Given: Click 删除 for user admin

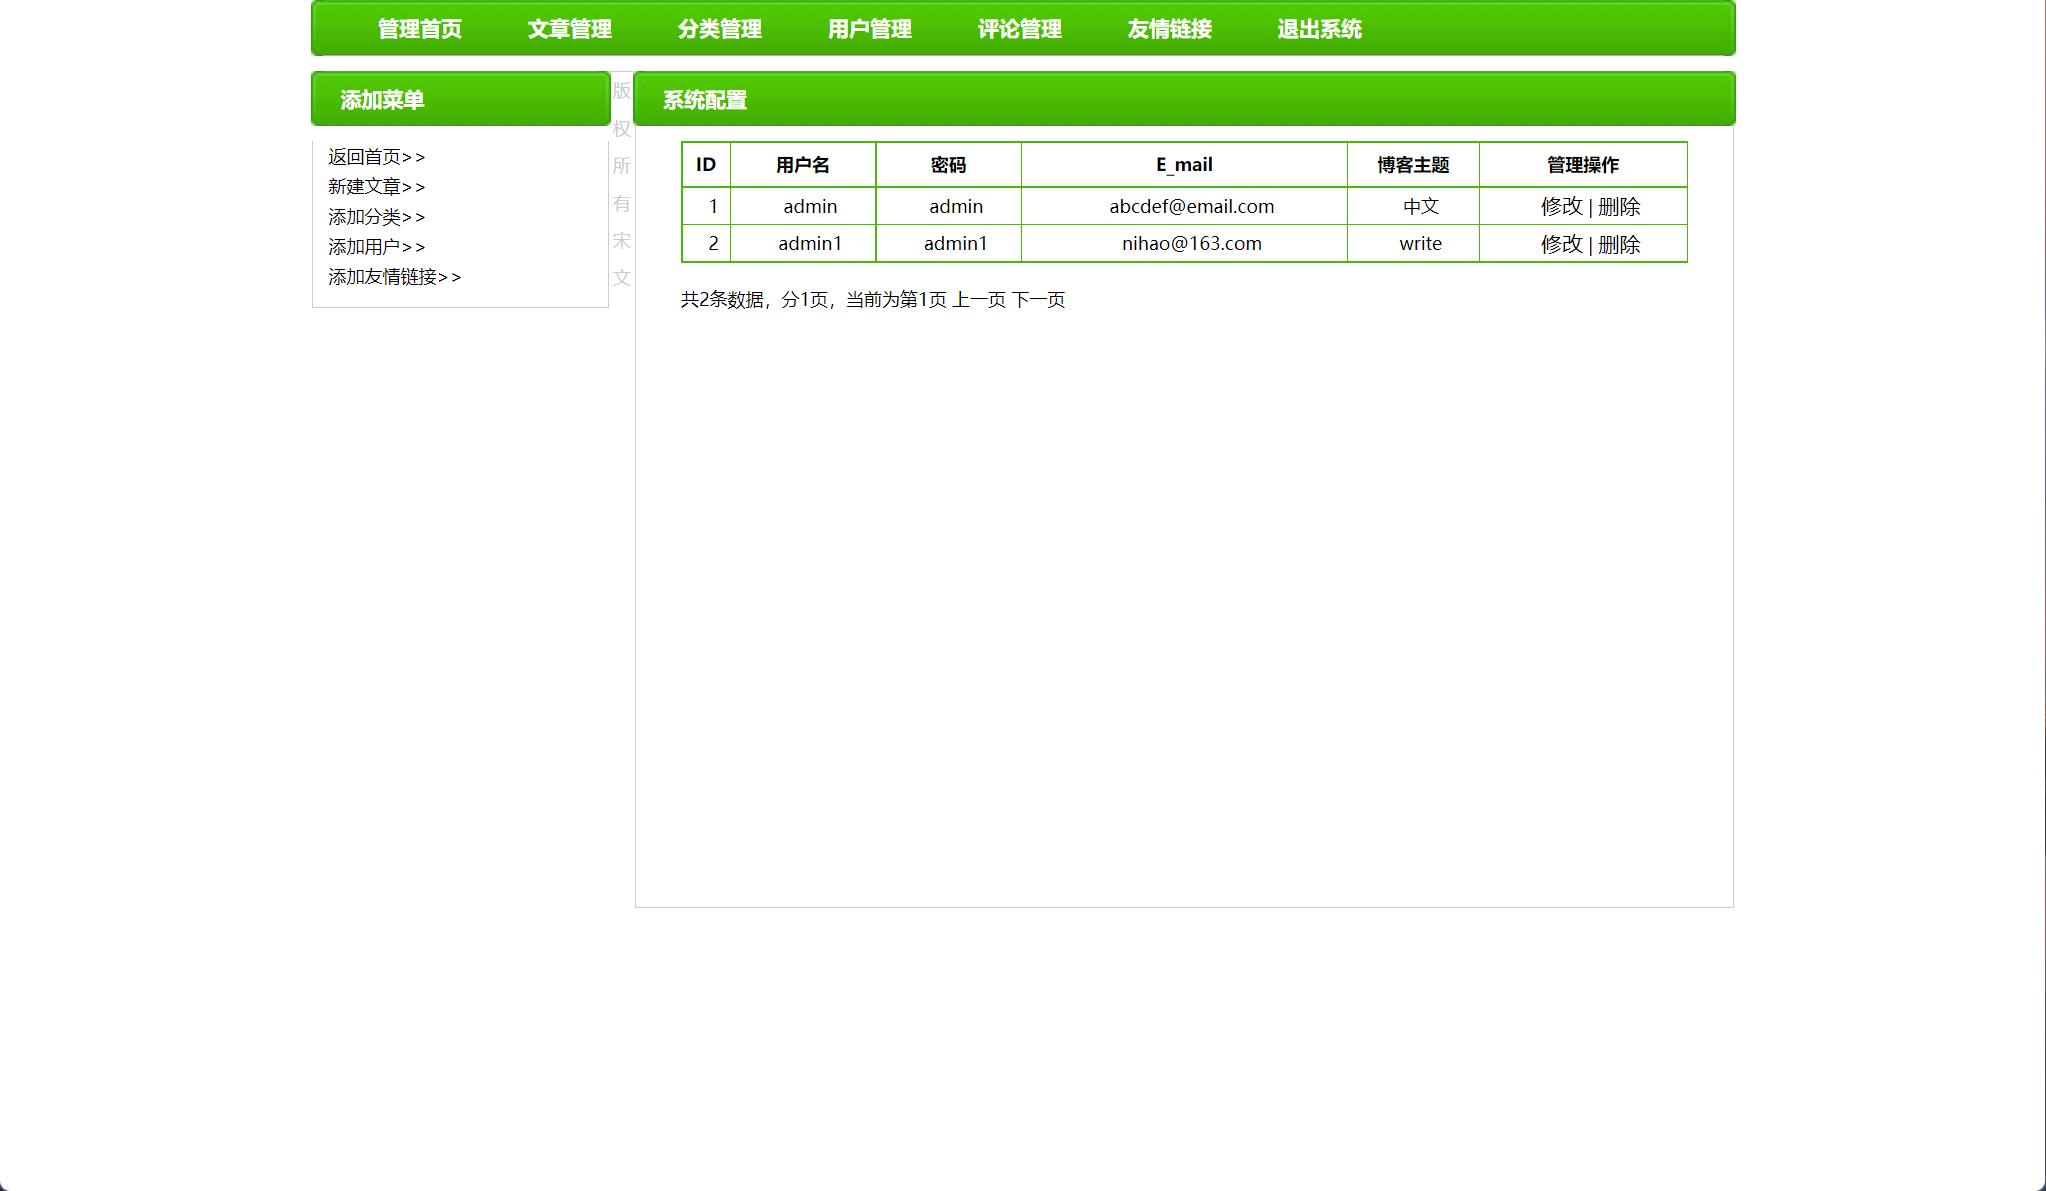Looking at the screenshot, I should (1619, 207).
